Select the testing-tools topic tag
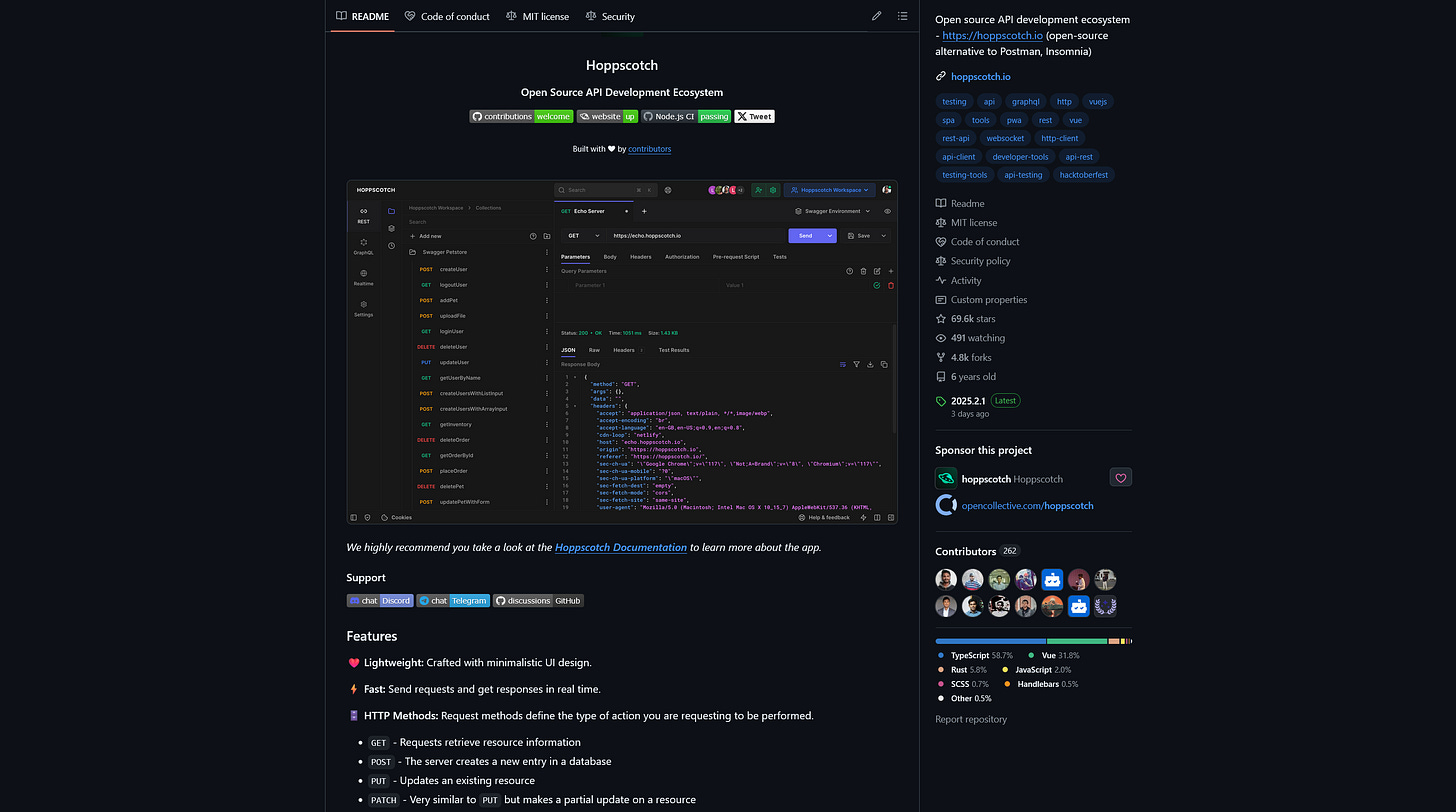This screenshot has height=812, width=1456. pos(965,175)
